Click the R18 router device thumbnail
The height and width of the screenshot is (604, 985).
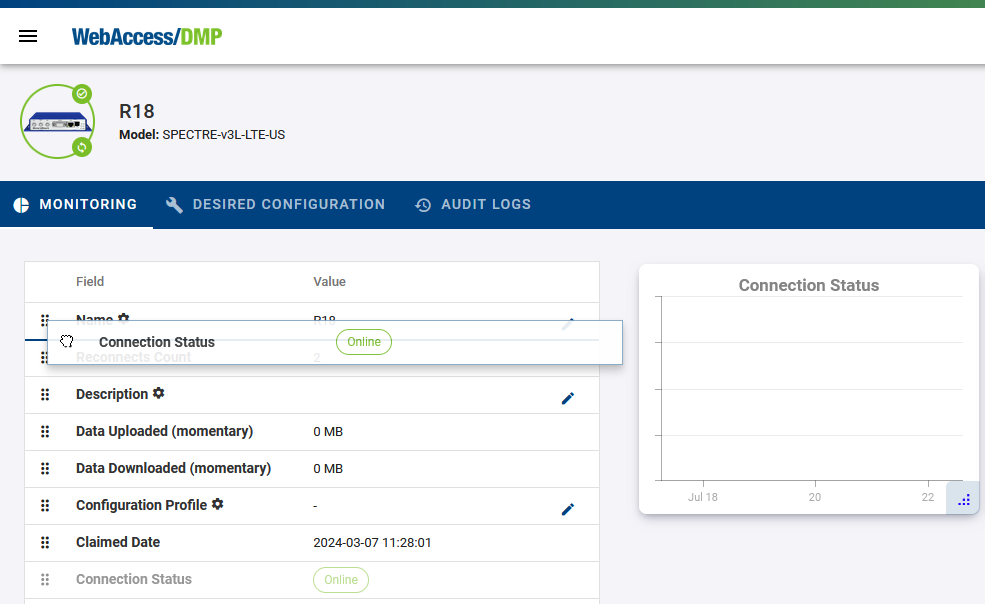coord(57,122)
